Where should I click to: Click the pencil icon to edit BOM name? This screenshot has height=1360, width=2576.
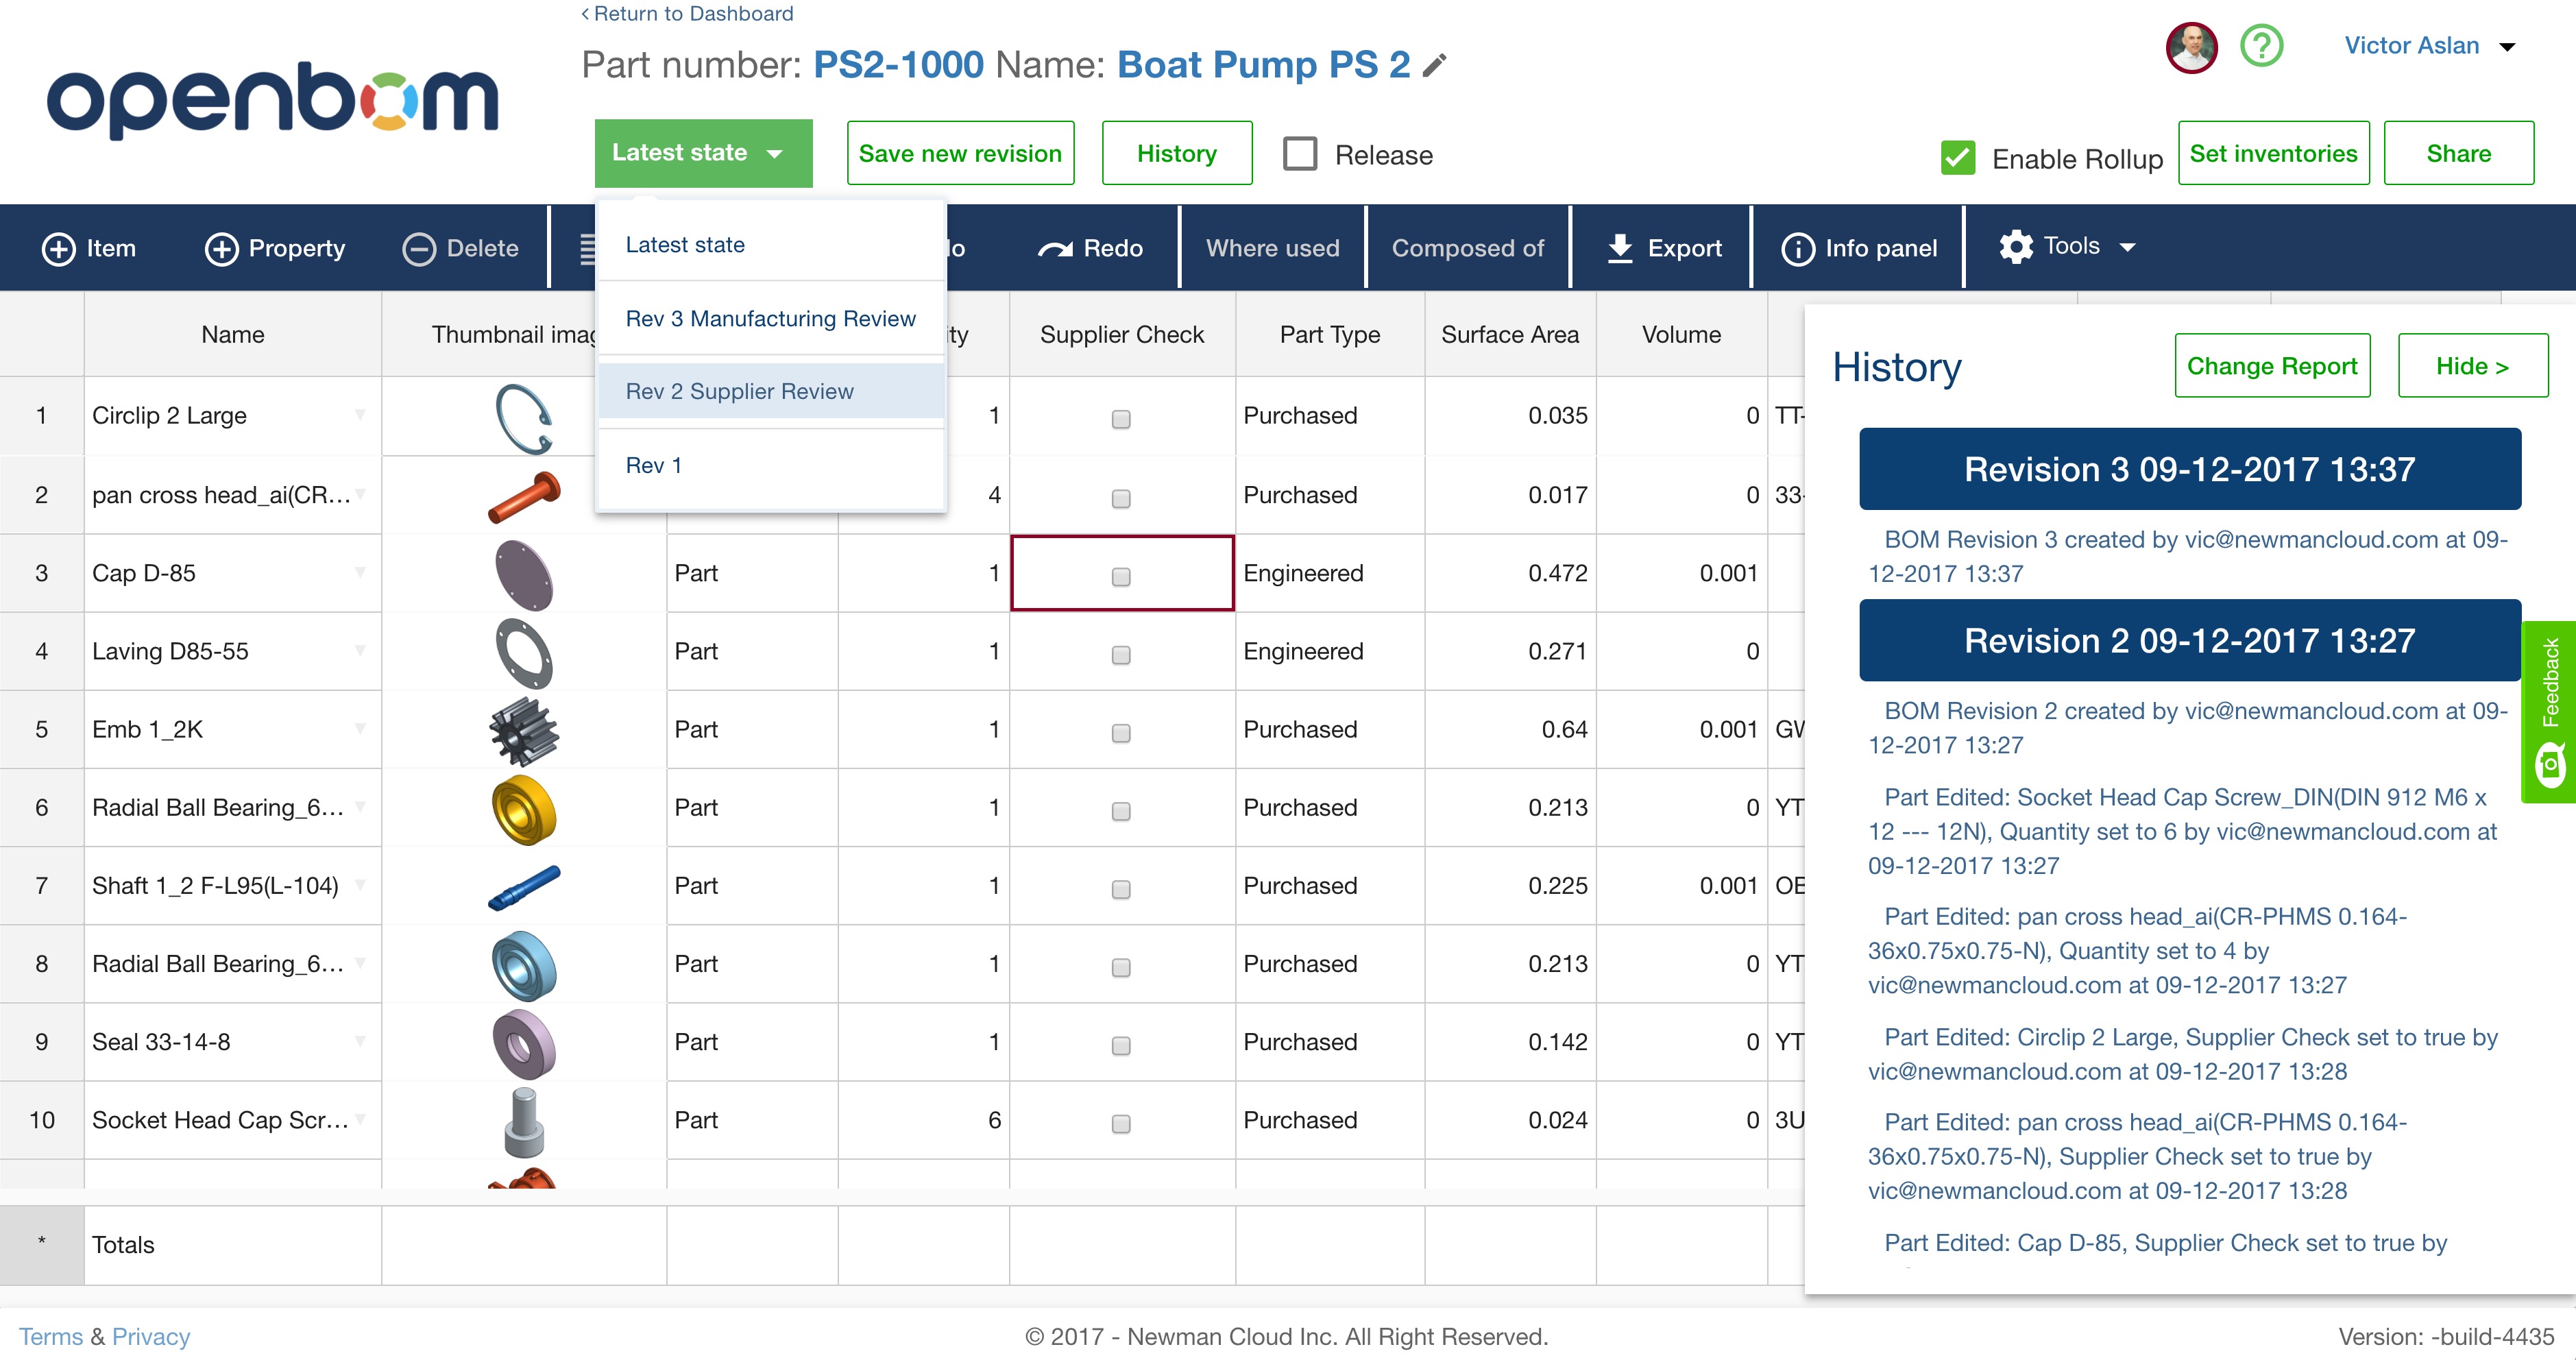pos(1435,66)
